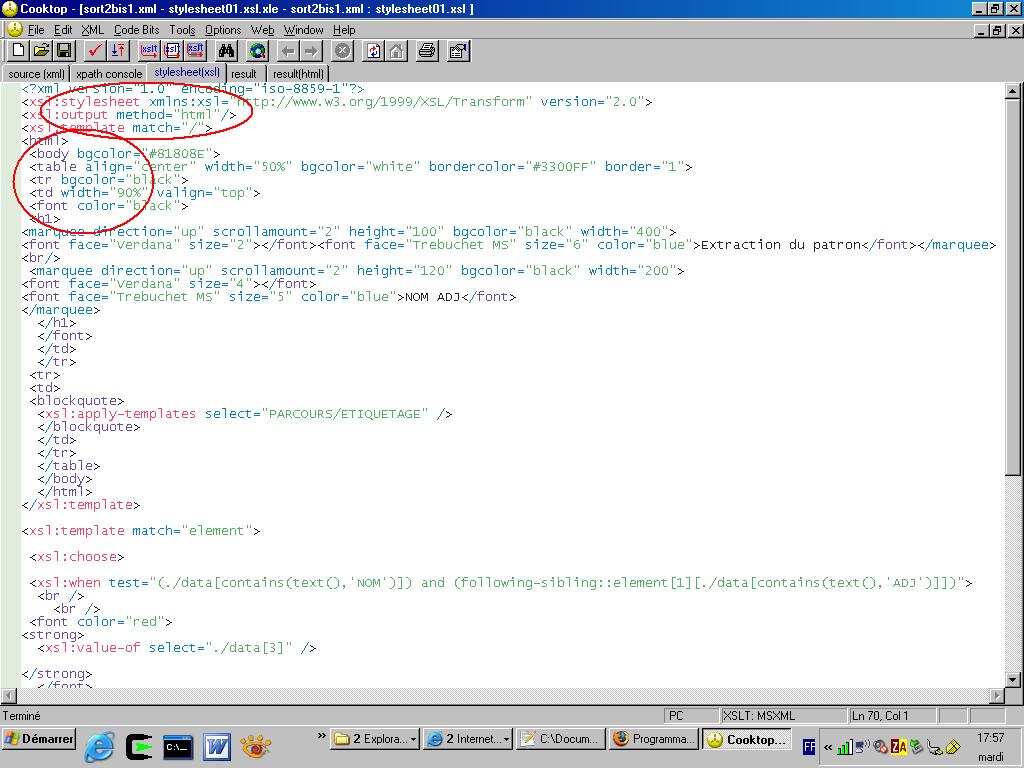Open the Code Bits menu
1024x768 pixels.
pyautogui.click(x=136, y=30)
